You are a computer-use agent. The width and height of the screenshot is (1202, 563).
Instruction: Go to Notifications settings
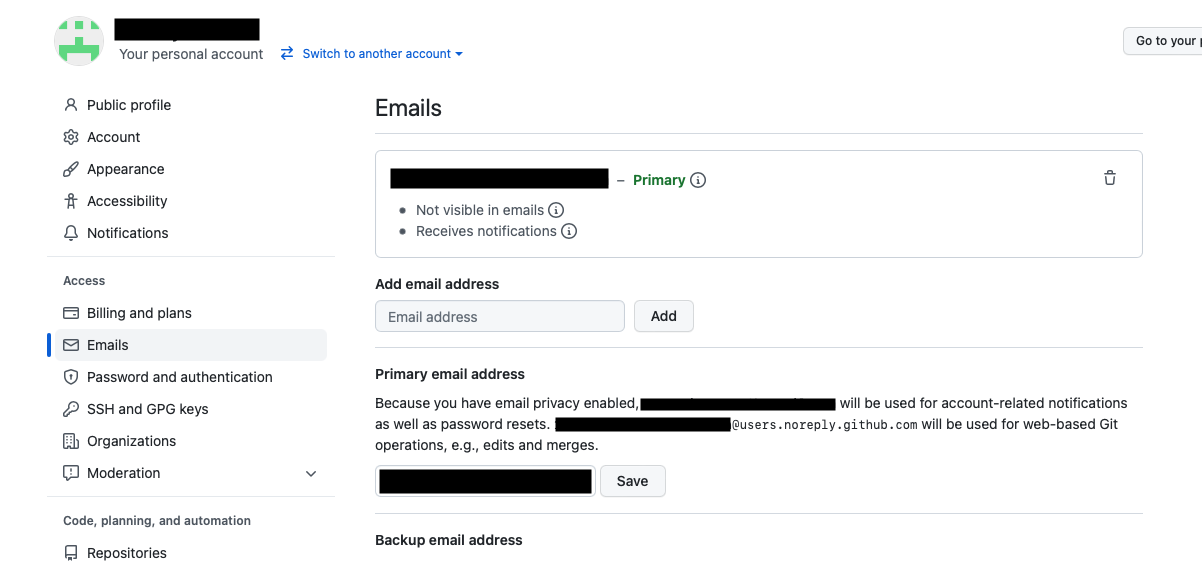coord(127,233)
